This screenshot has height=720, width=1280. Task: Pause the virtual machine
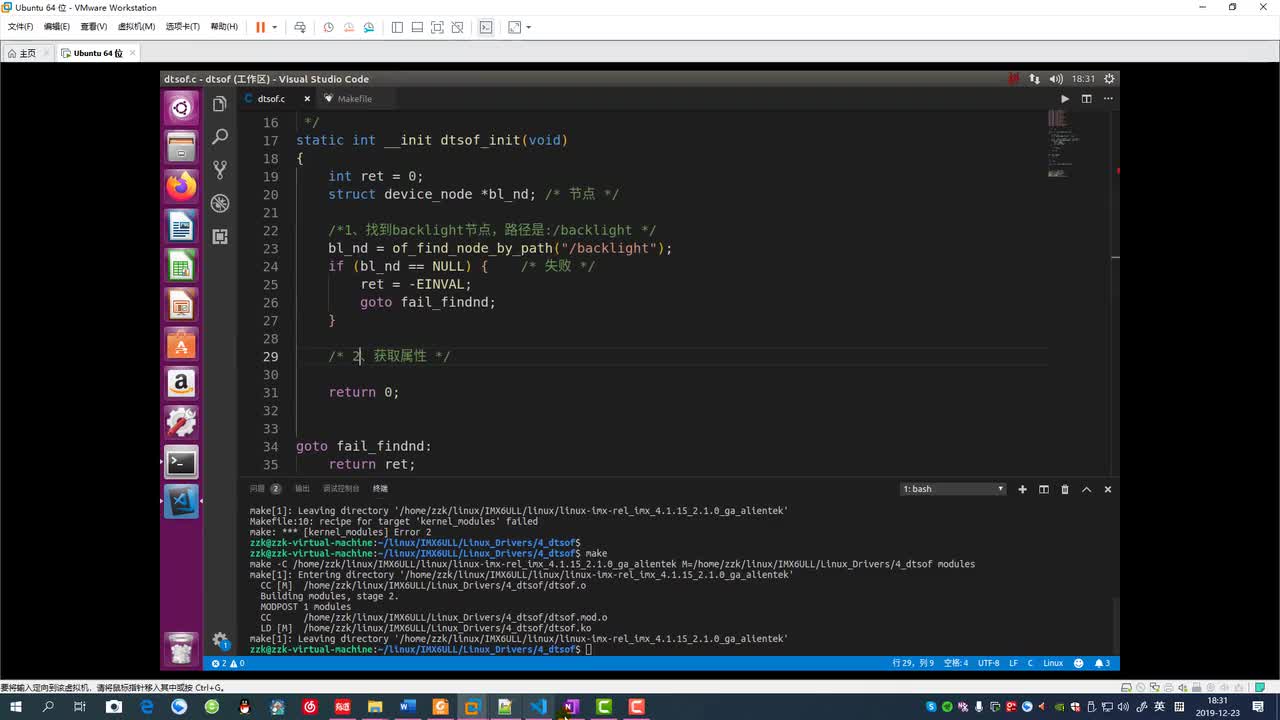[x=260, y=27]
